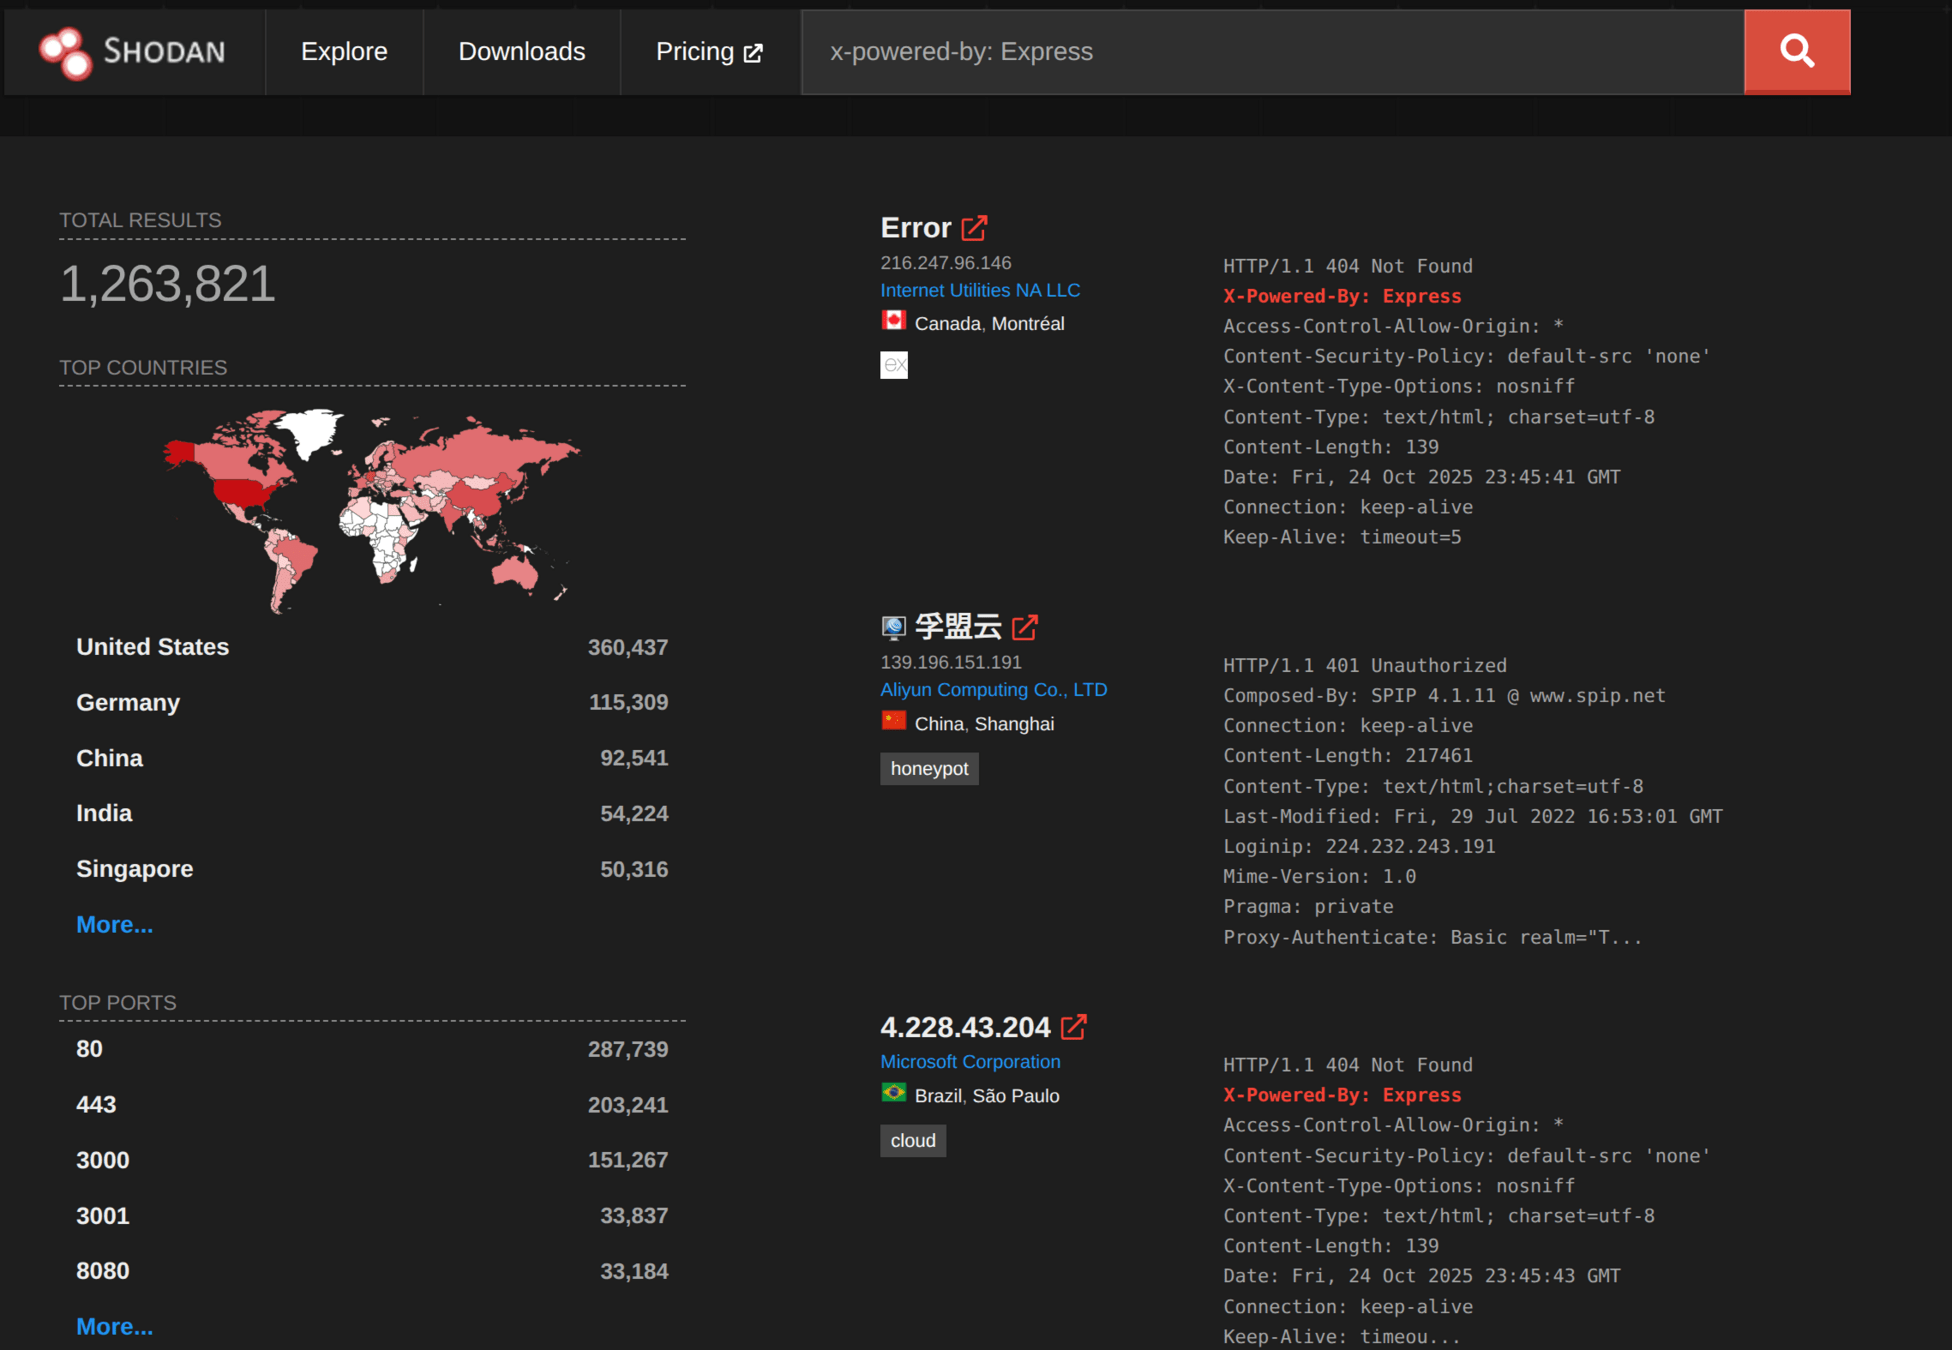Click the Brazil flag icon
Screen dimensions: 1952x1350
coord(893,1093)
